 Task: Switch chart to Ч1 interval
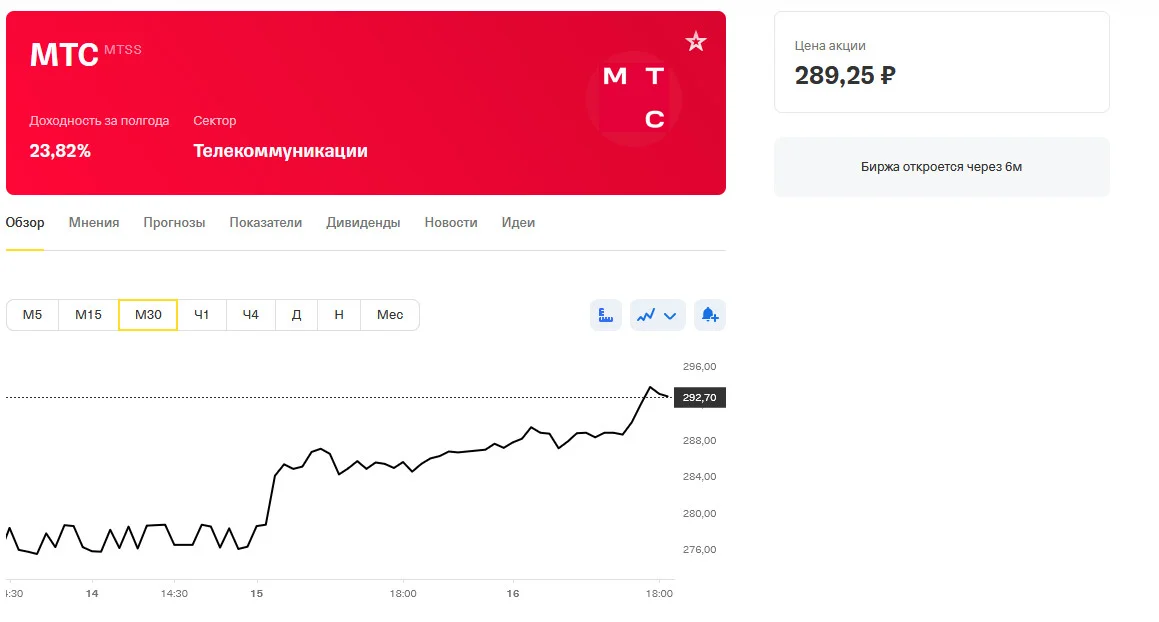[x=202, y=315]
